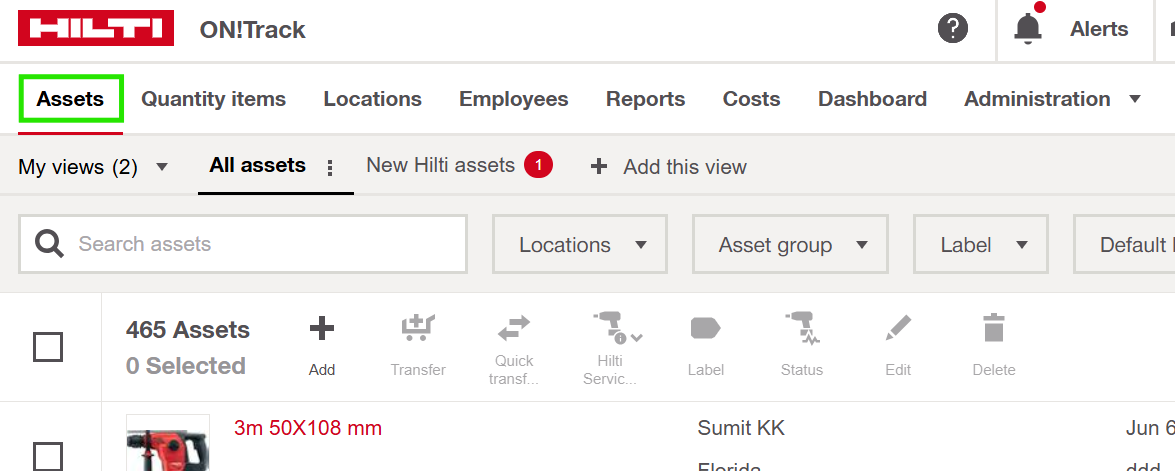Screen dimensions: 1175x471
Task: Click the Transfer cart icon
Action: (418, 328)
